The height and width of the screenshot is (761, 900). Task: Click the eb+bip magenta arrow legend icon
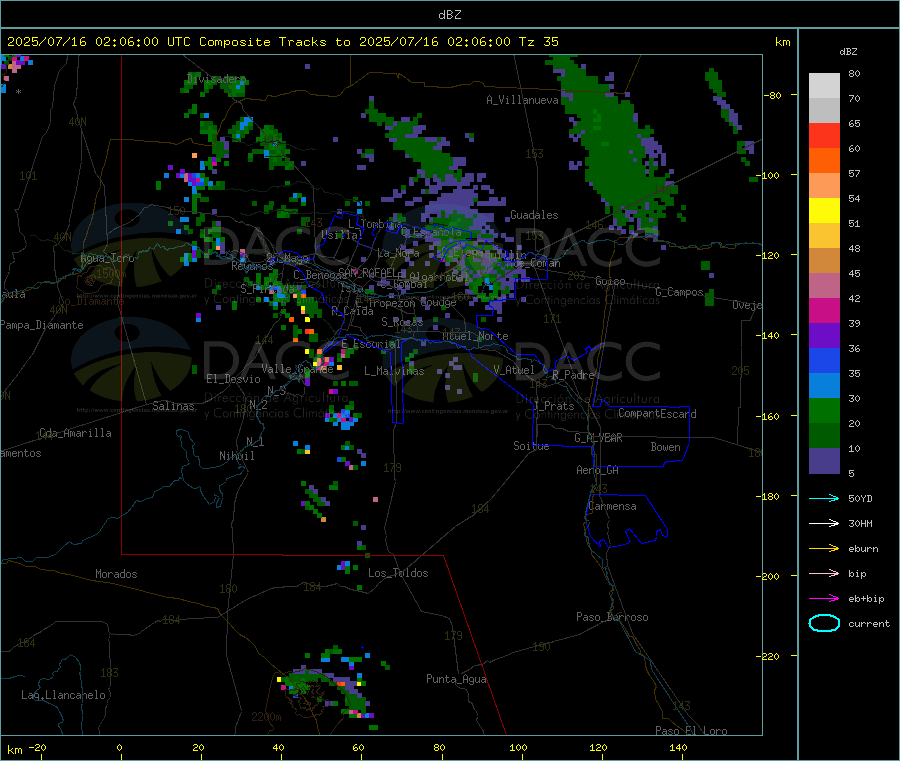point(824,599)
